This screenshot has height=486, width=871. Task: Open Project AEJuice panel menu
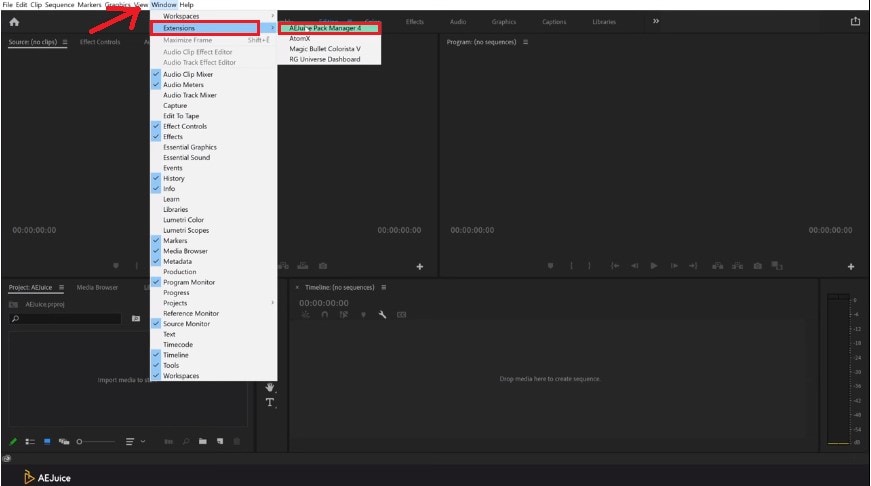coord(61,288)
